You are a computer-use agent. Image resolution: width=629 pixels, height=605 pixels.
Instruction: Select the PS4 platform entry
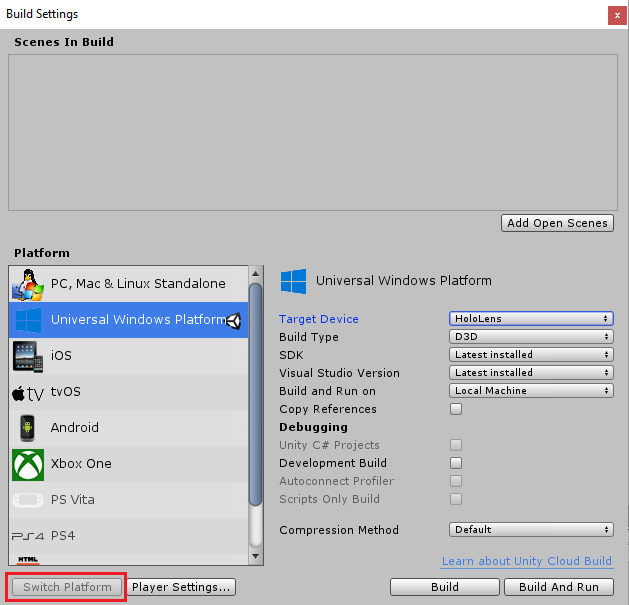(128, 536)
